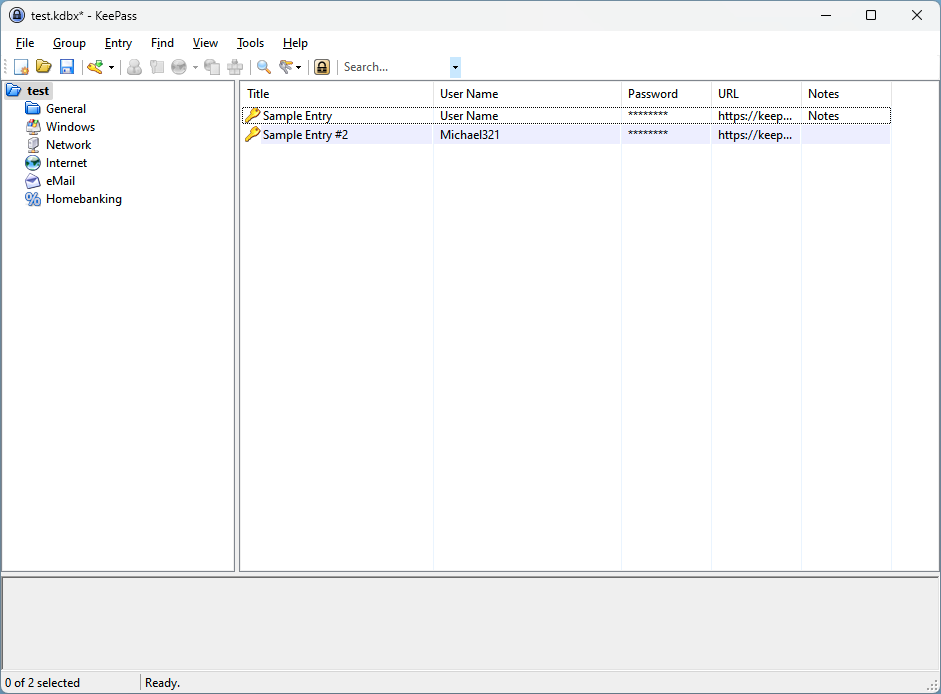The height and width of the screenshot is (694, 941).
Task: Open the Add Entry dropdown arrow
Action: [x=112, y=67]
